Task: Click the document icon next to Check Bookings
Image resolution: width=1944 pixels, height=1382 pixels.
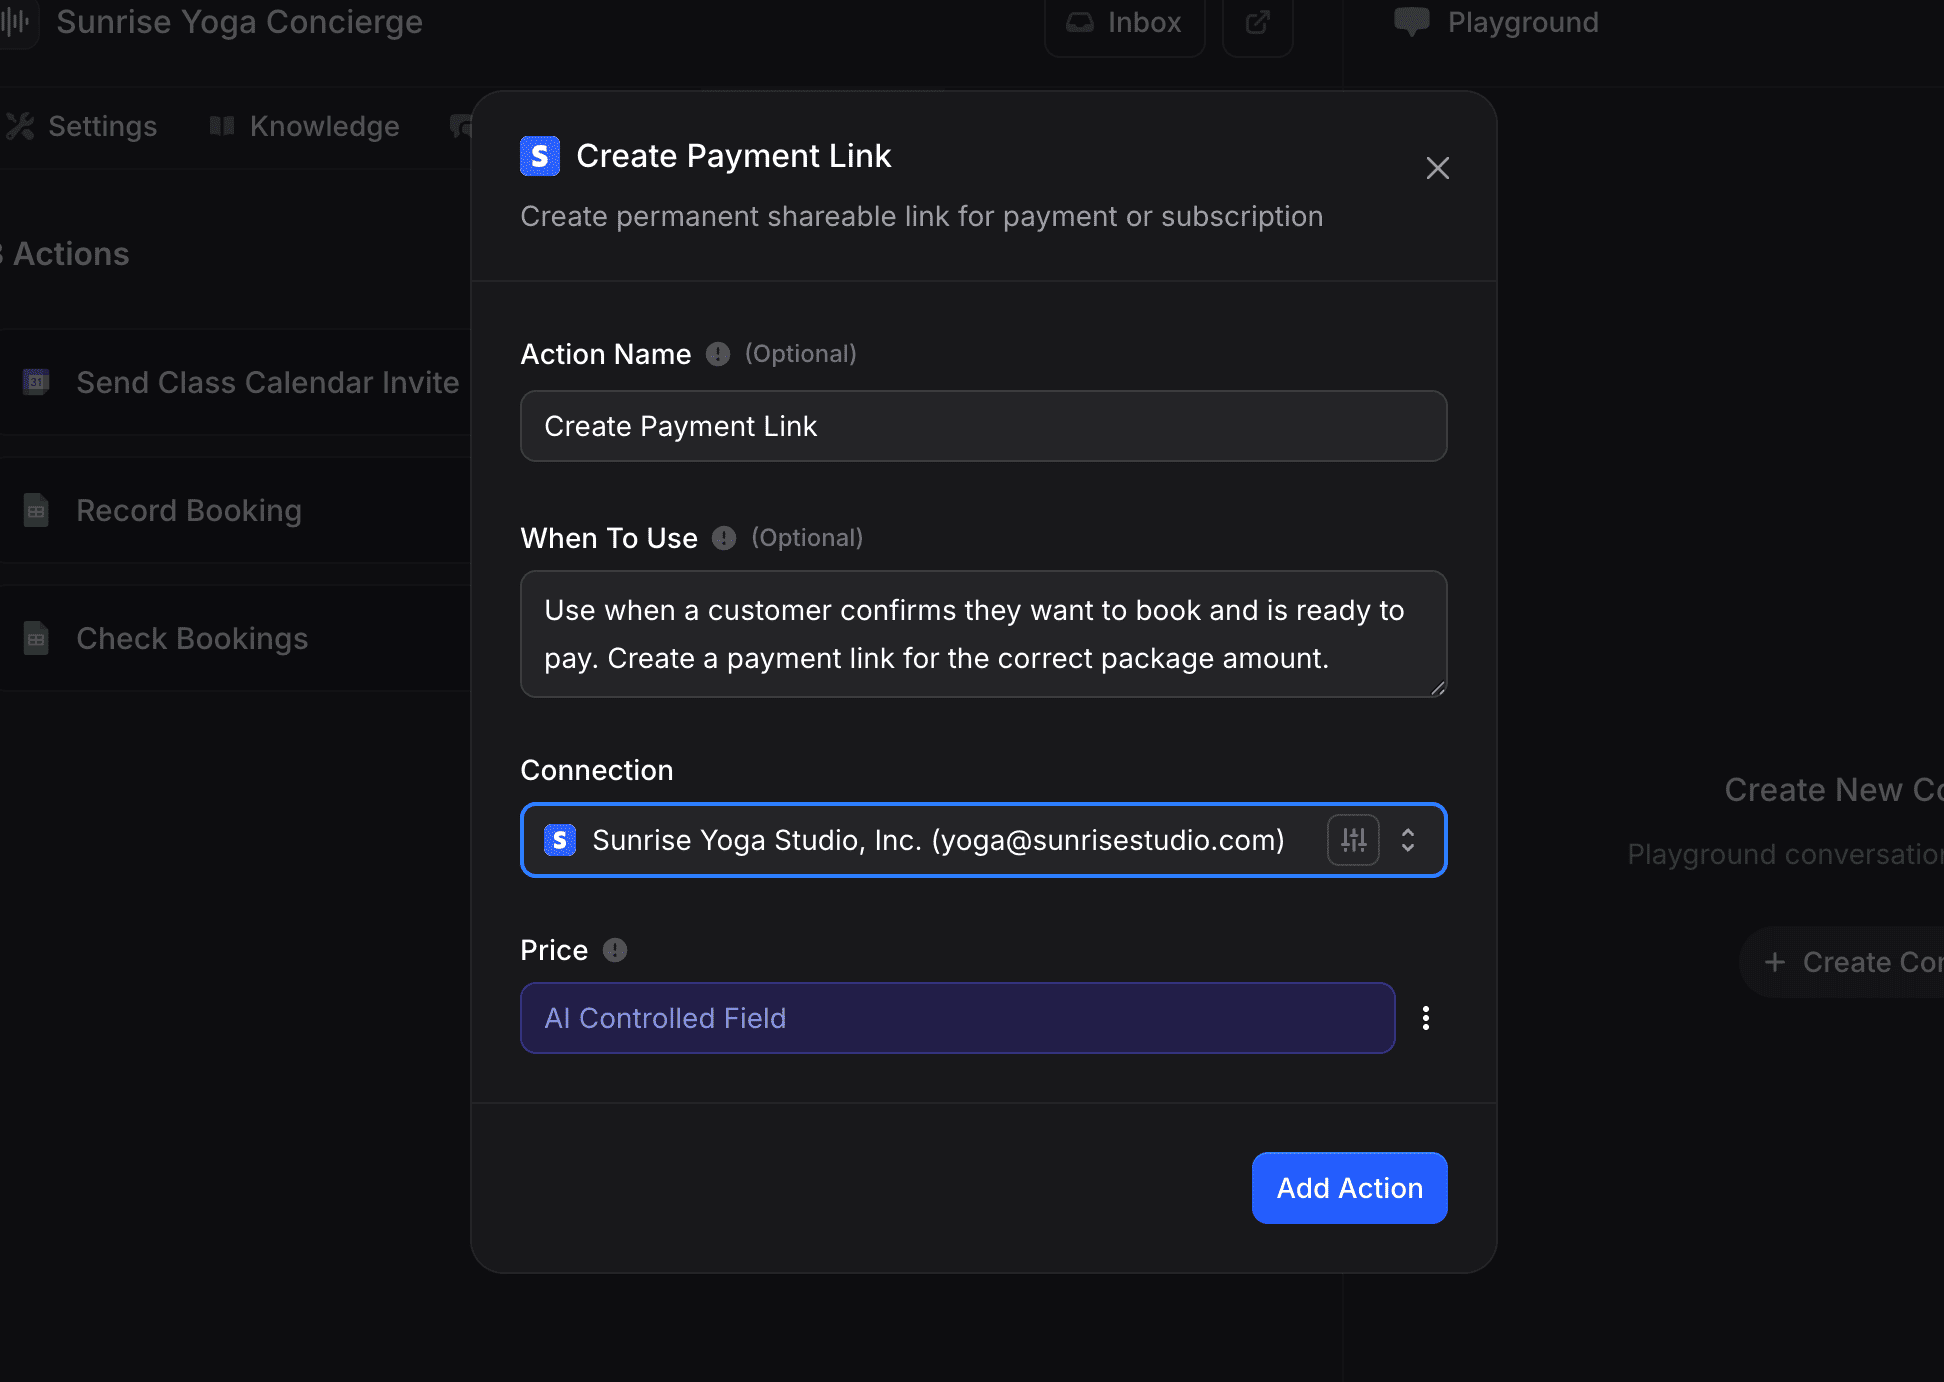Action: 35,638
